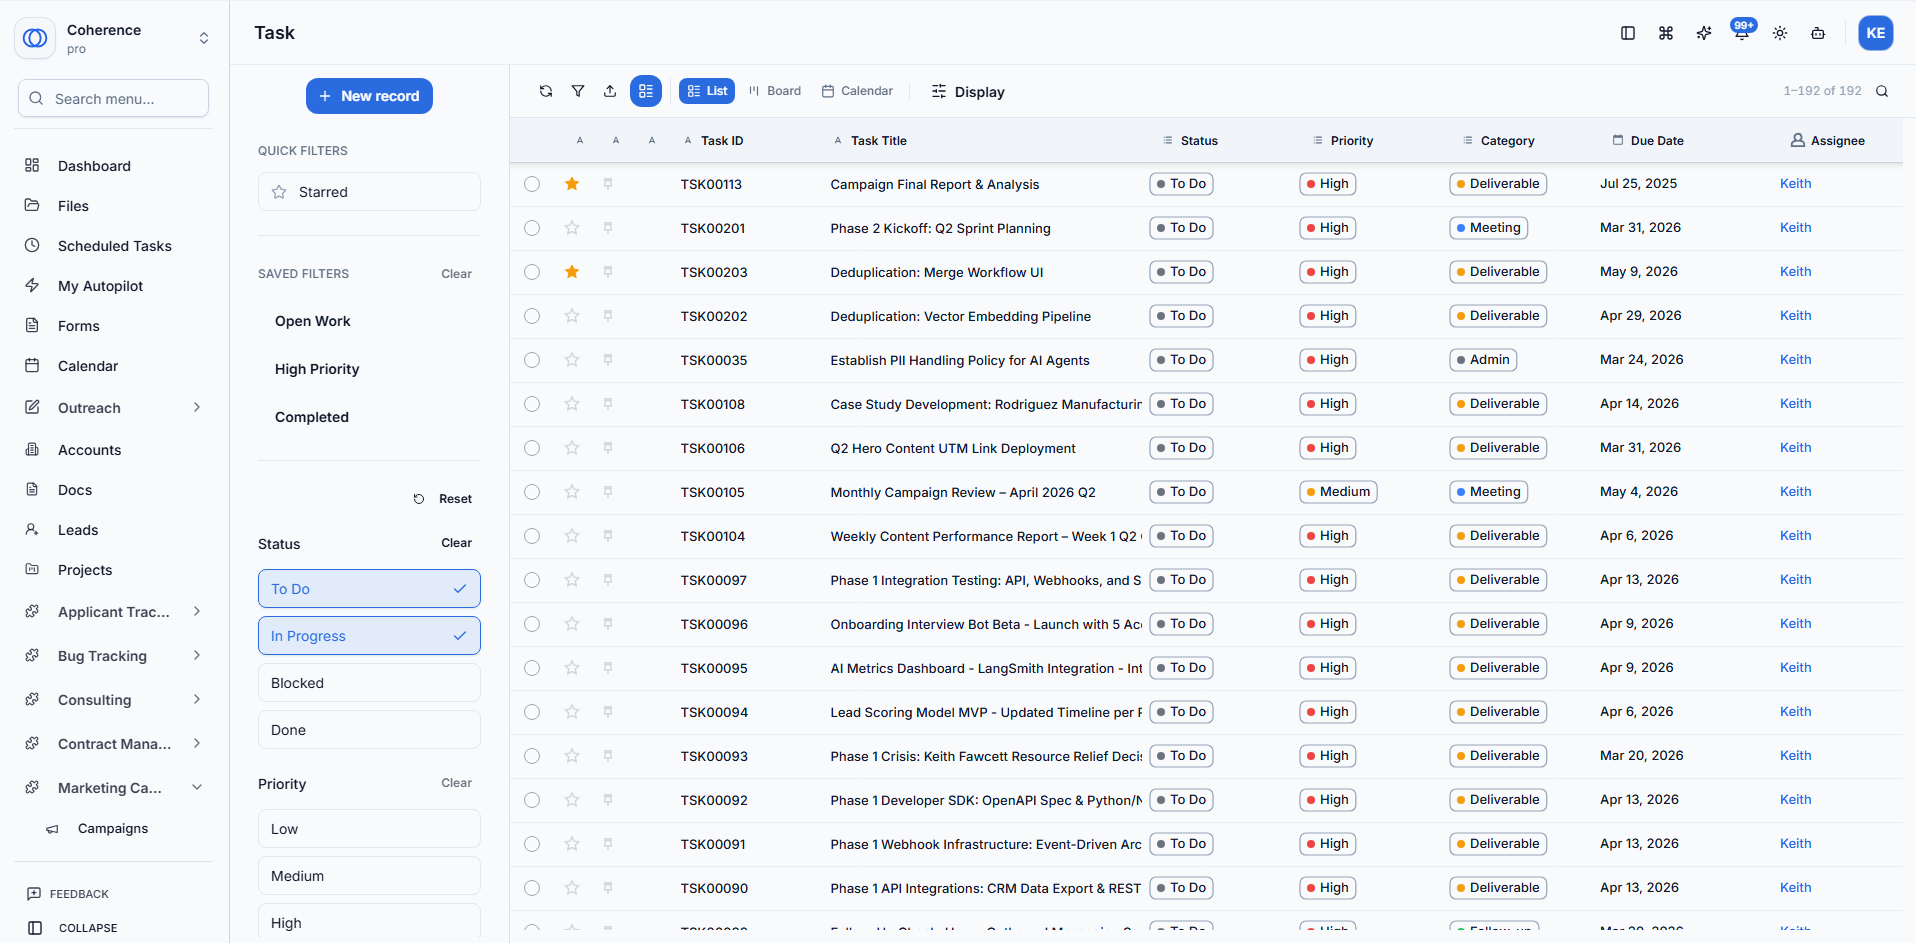Open the Display options button

click(968, 92)
